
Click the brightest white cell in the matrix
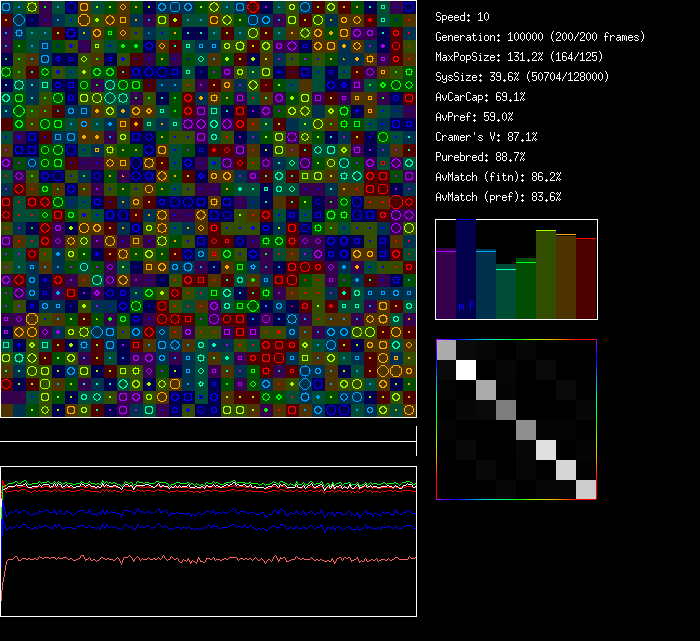tap(466, 370)
